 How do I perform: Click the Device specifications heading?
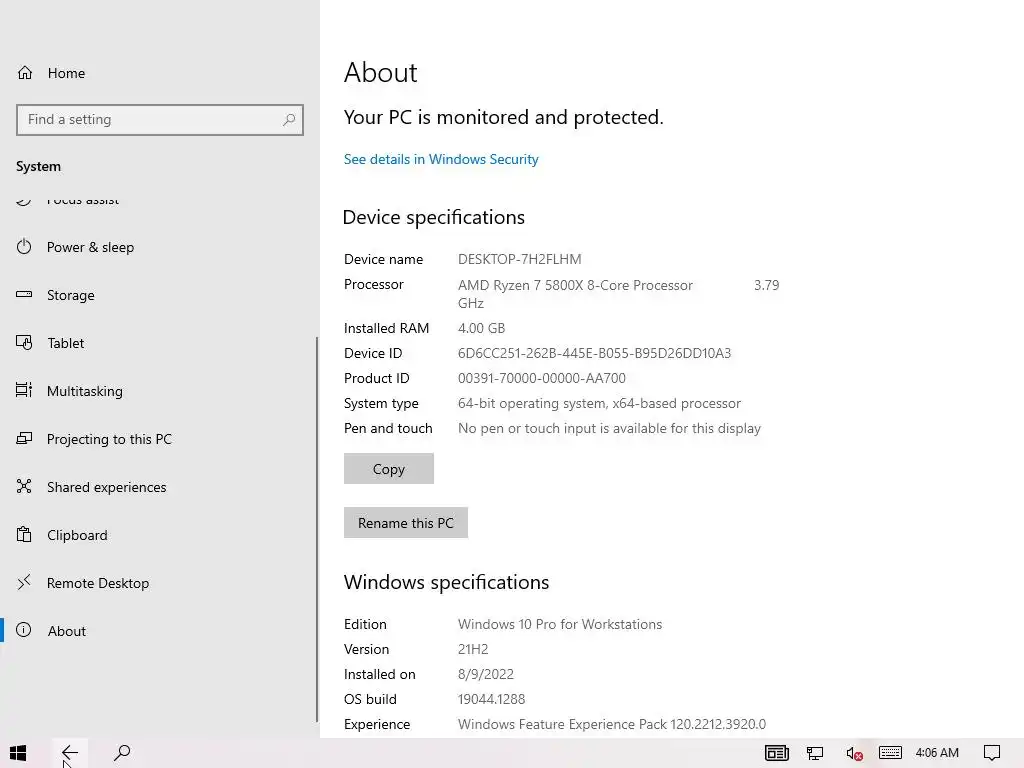click(x=434, y=217)
